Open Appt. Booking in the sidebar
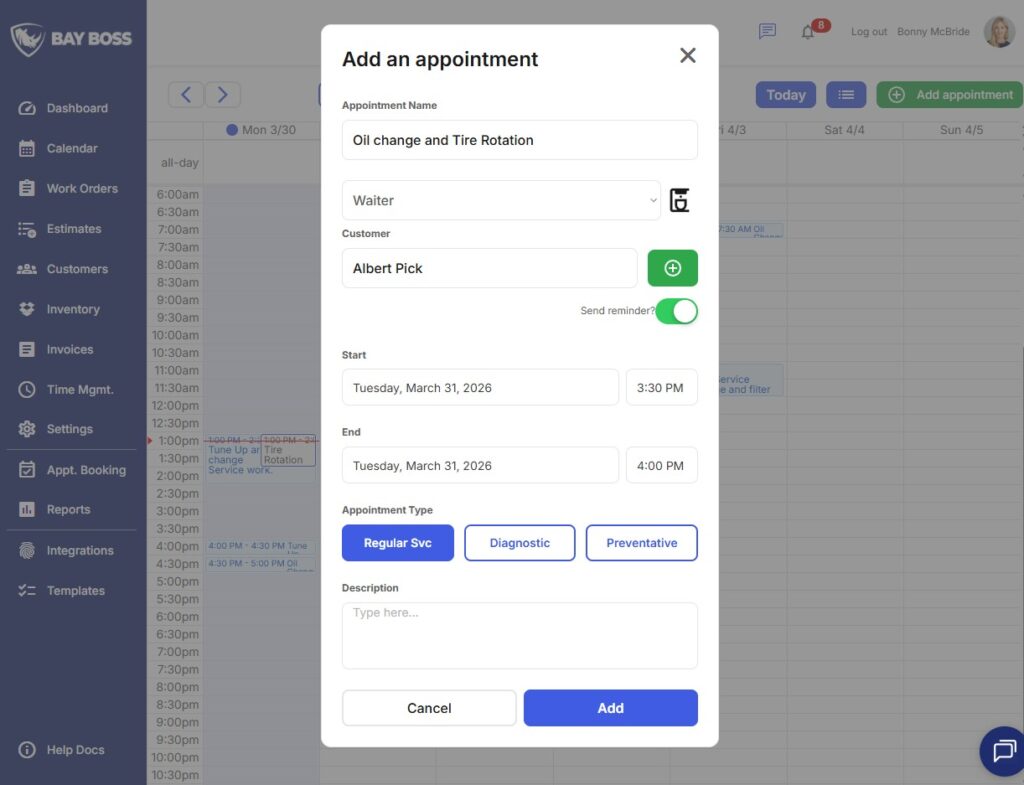 tap(85, 470)
